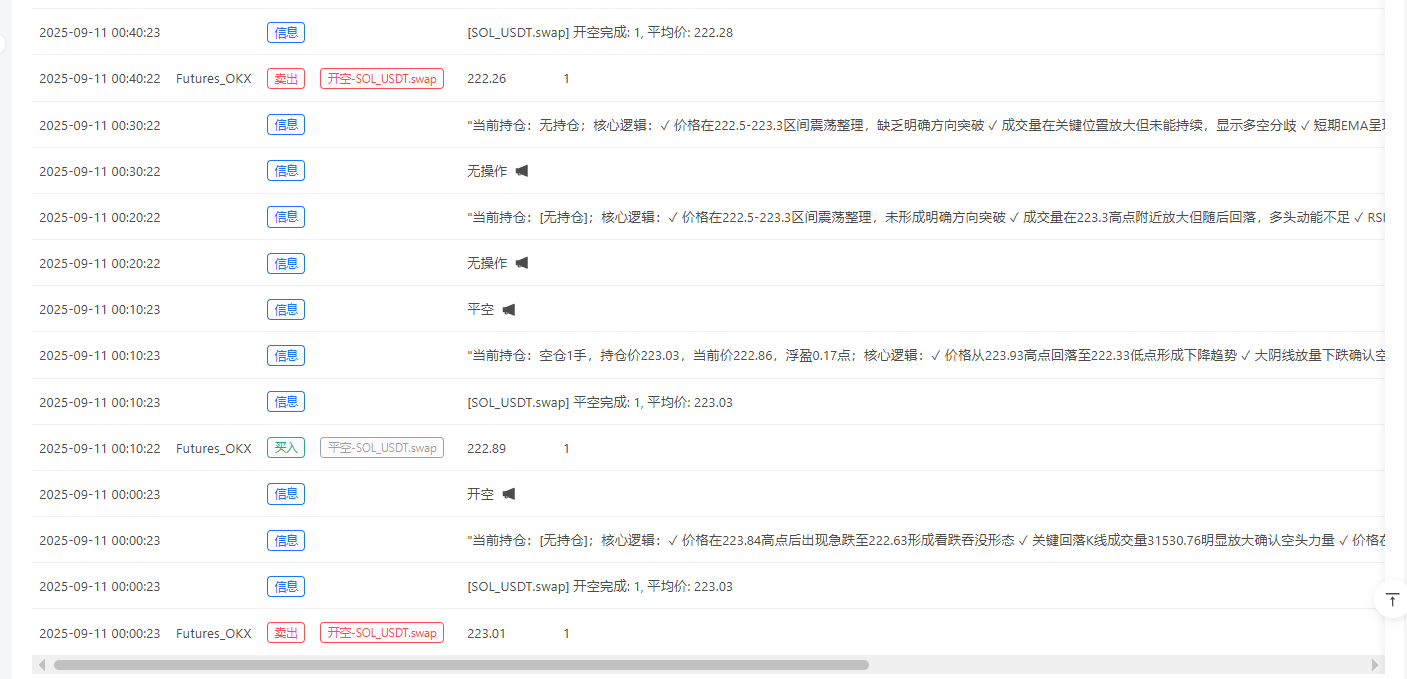Click the right scroll arrow of the horizontal scrollbar
The image size is (1407, 679).
[x=1373, y=664]
